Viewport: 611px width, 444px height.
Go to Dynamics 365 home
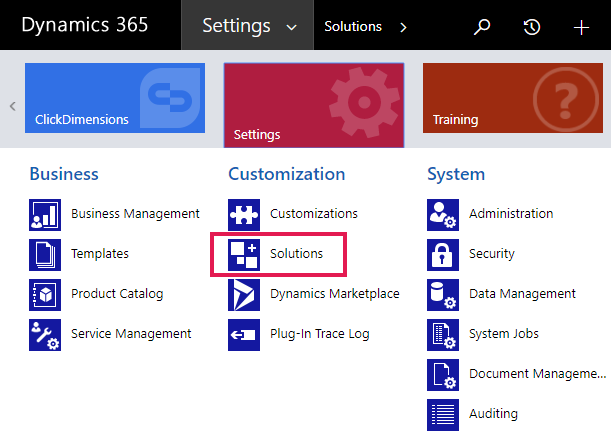[x=85, y=25]
